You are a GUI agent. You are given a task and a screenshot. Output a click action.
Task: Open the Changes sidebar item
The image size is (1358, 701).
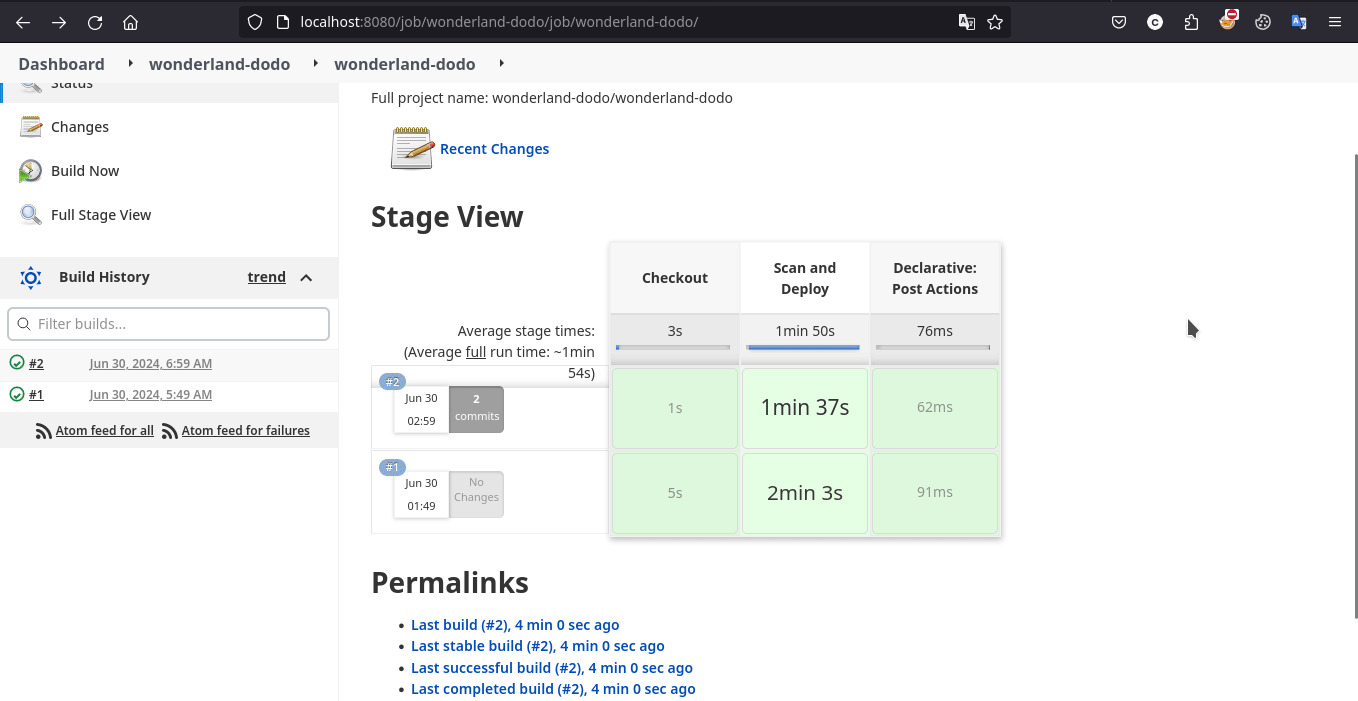(80, 127)
